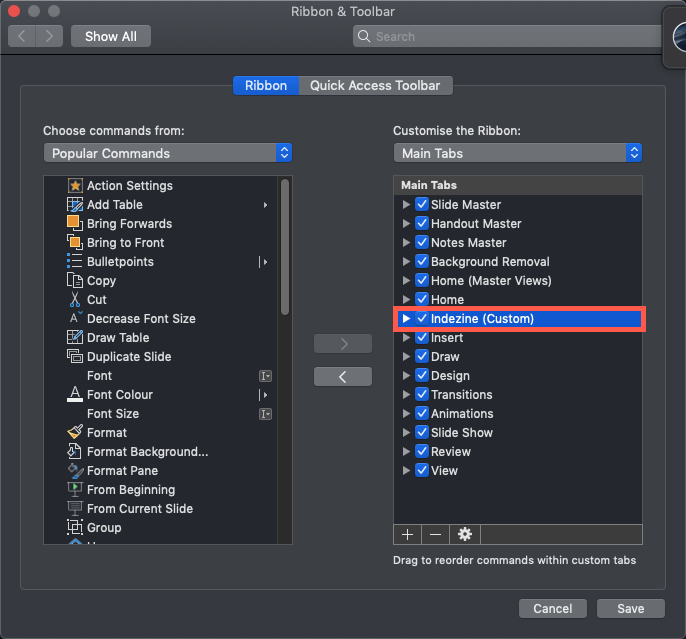Screen dimensions: 686x639
Task: Click the Format paintbrush icon
Action: [x=75, y=432]
